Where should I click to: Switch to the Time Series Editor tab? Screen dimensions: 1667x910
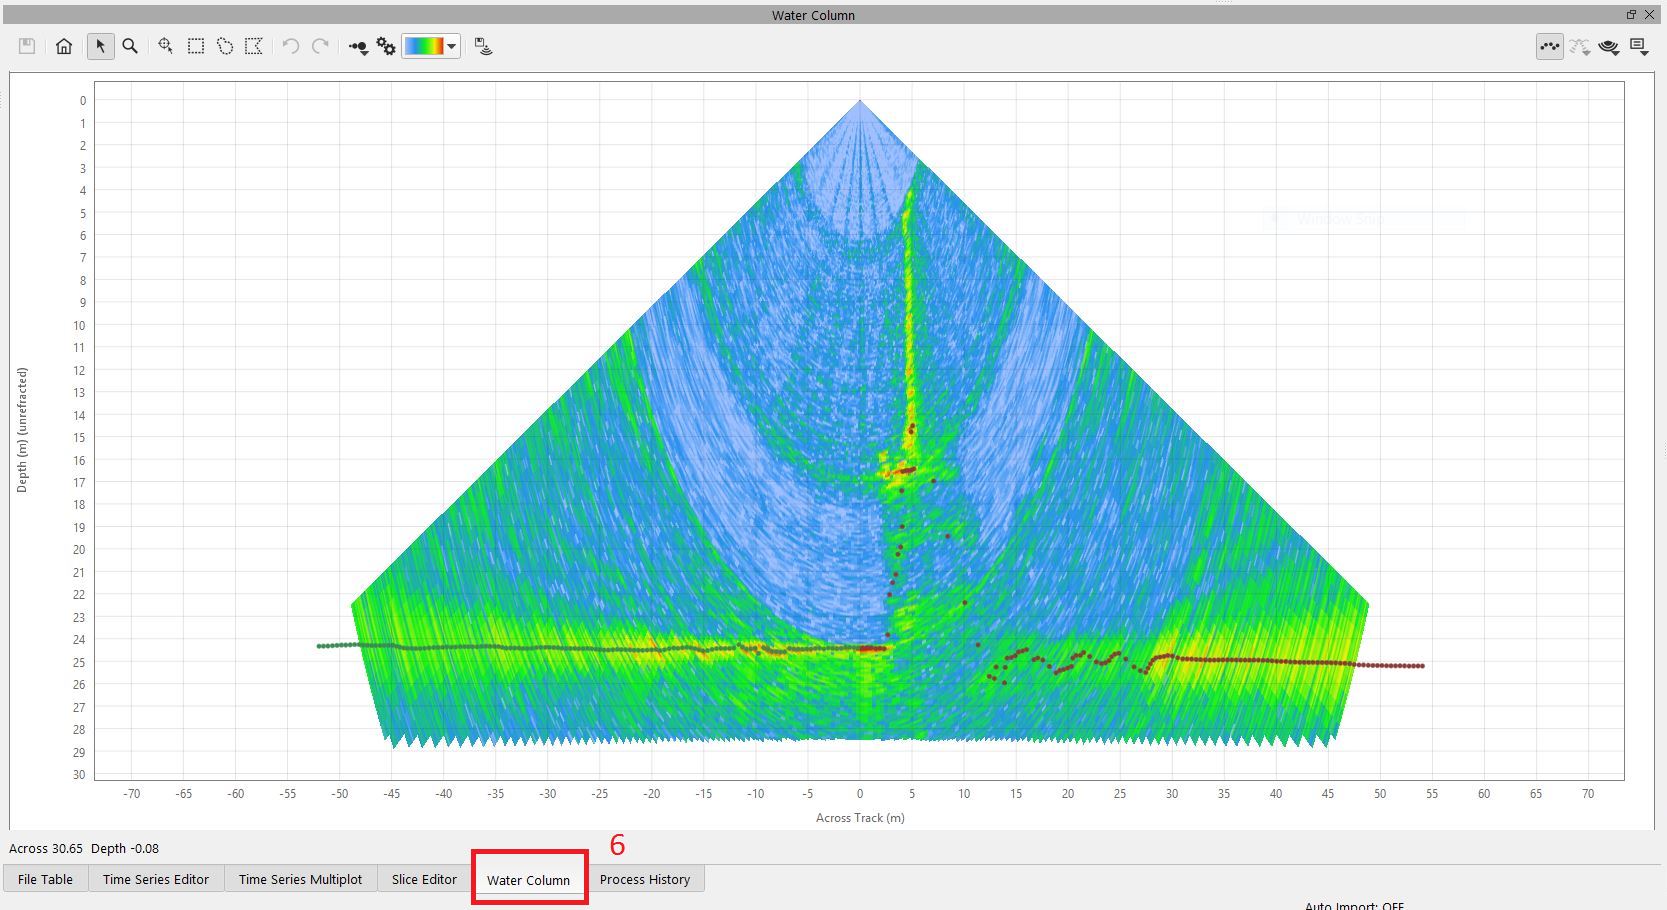tap(156, 879)
